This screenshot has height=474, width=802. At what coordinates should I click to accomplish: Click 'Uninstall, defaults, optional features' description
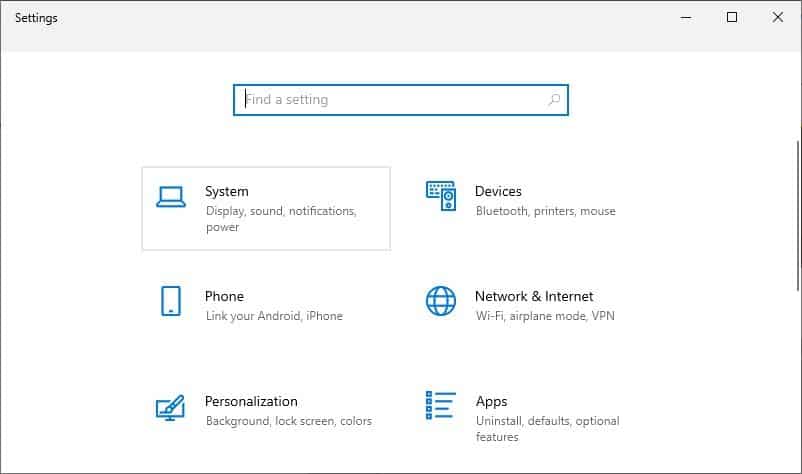[547, 428]
